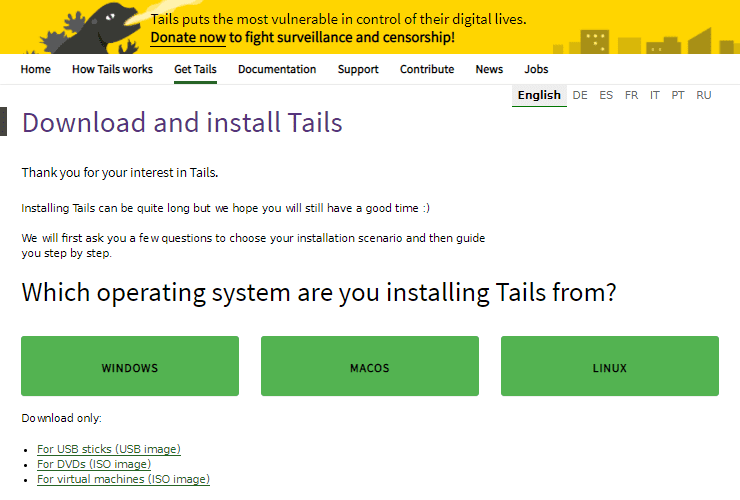Switch language to ES

(x=606, y=95)
